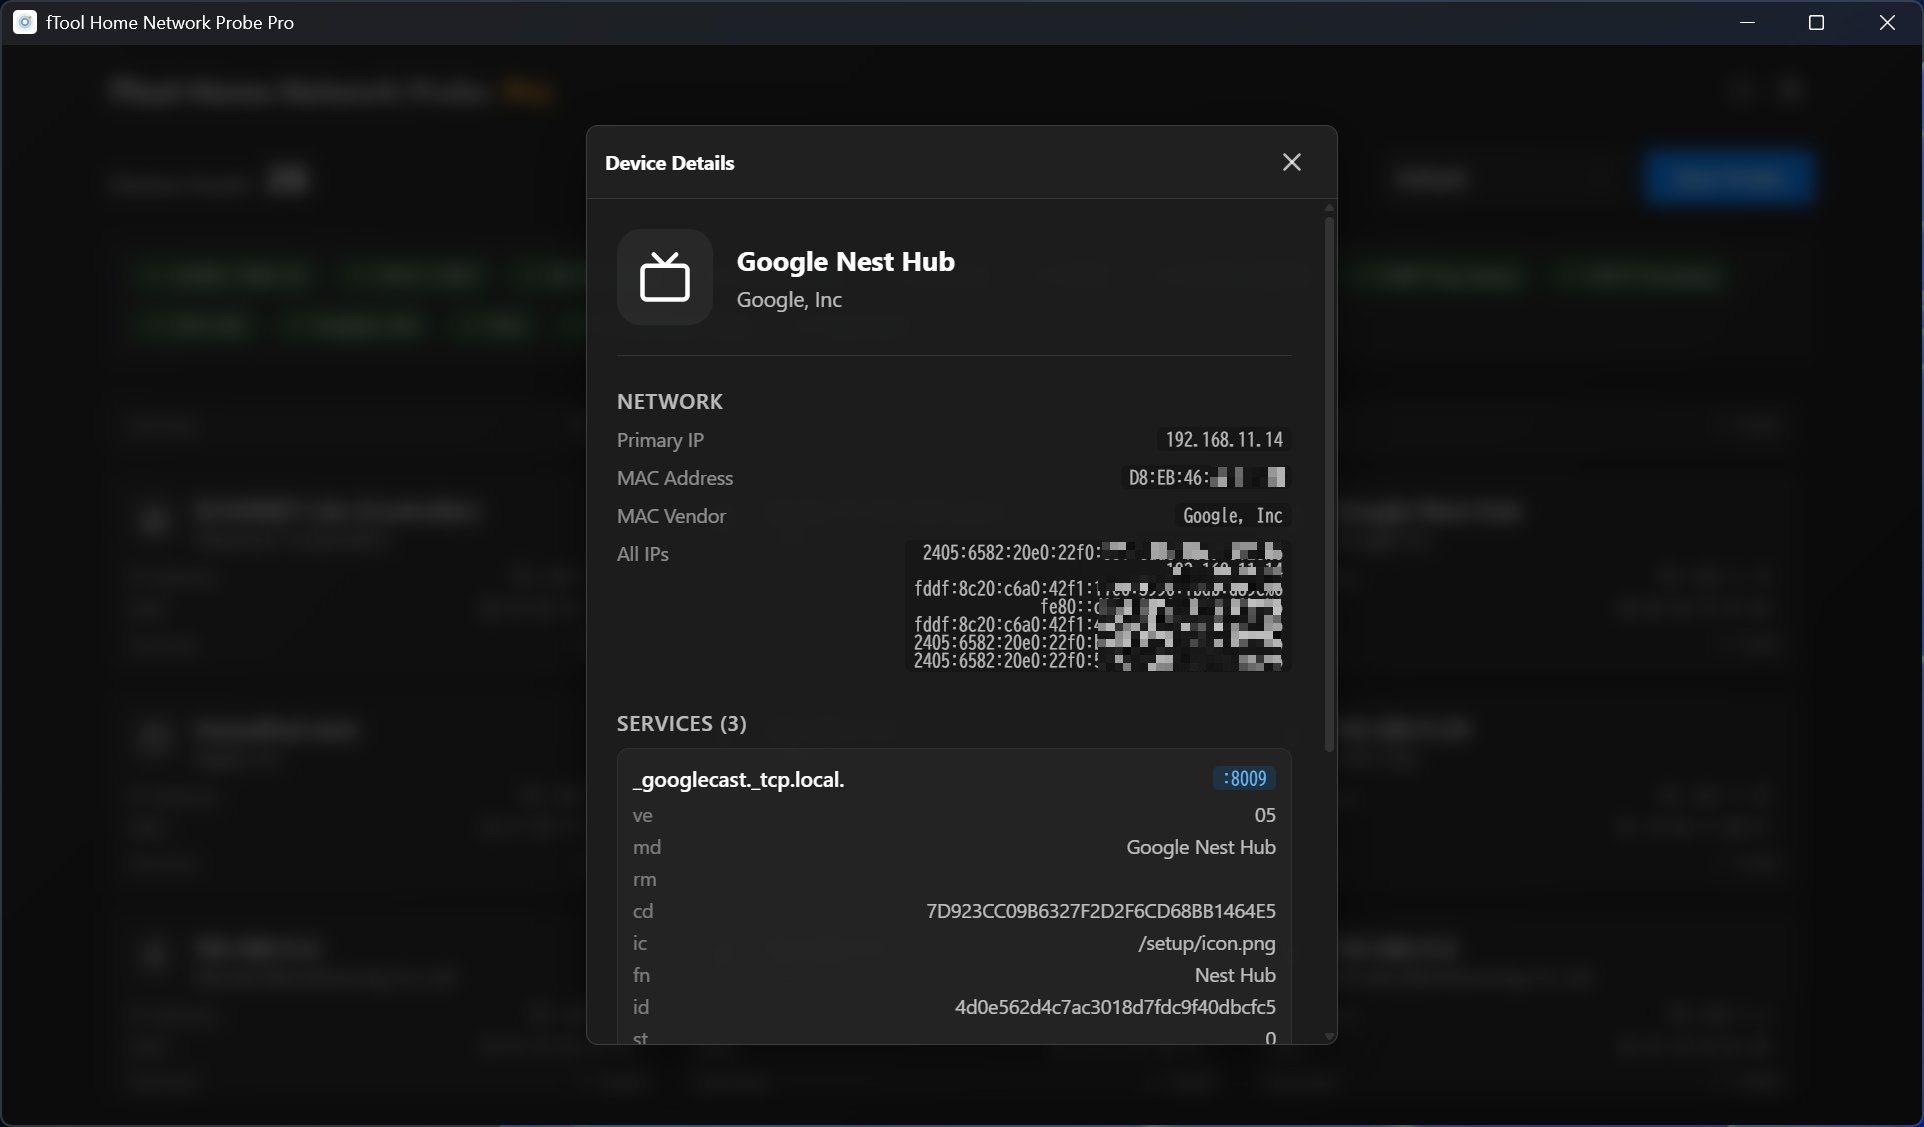Click the NETWORK section header

[x=669, y=402]
